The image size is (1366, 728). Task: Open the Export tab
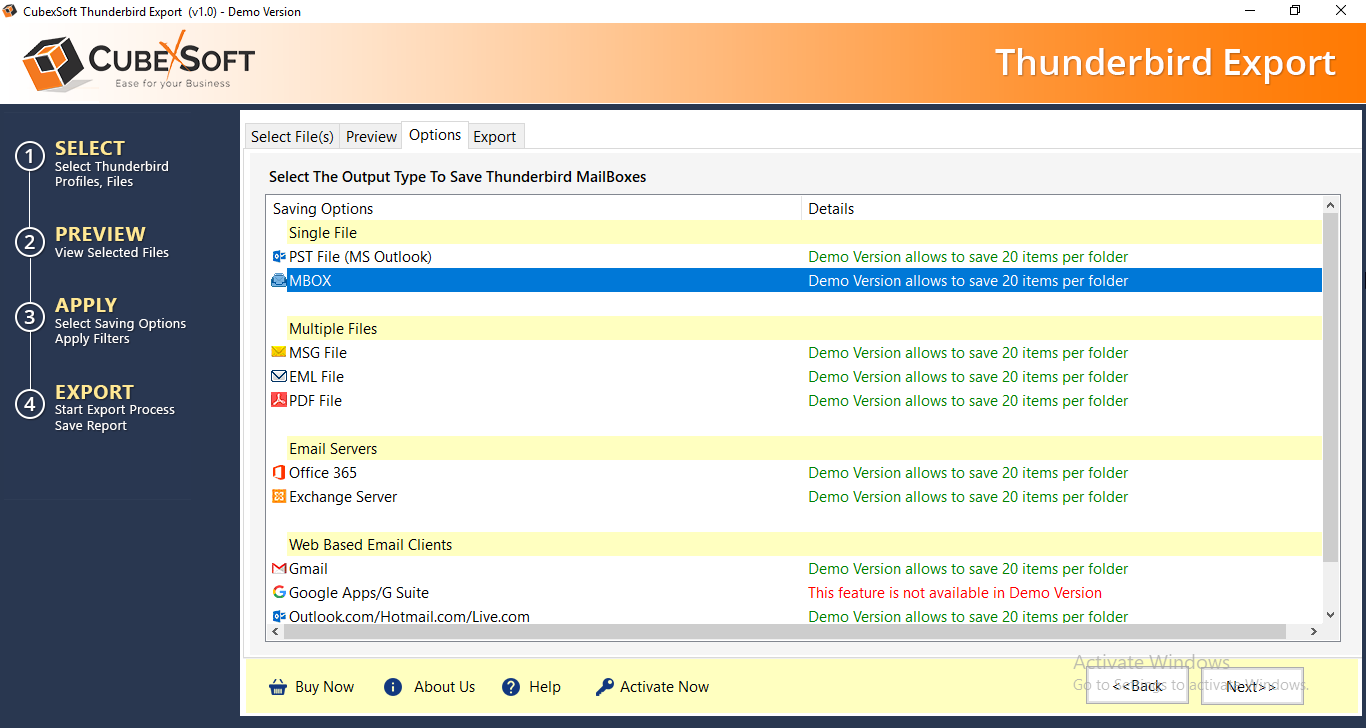click(x=495, y=137)
